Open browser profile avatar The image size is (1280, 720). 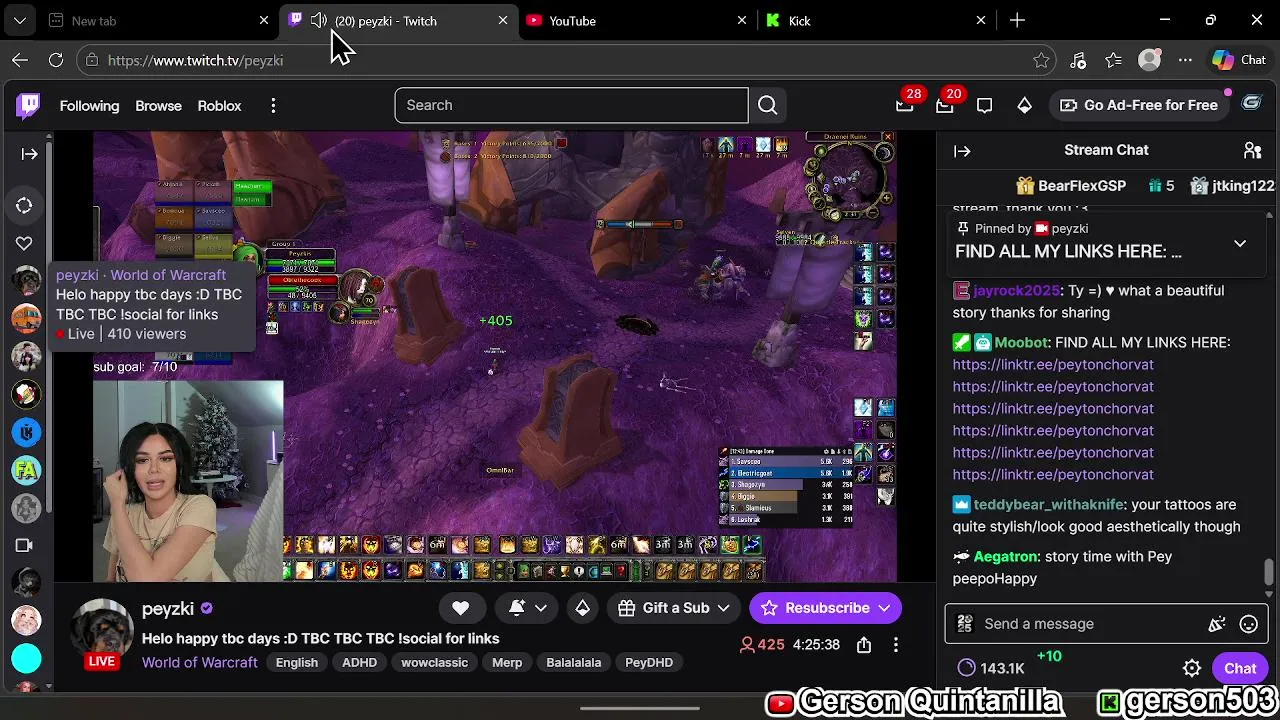click(x=1150, y=60)
